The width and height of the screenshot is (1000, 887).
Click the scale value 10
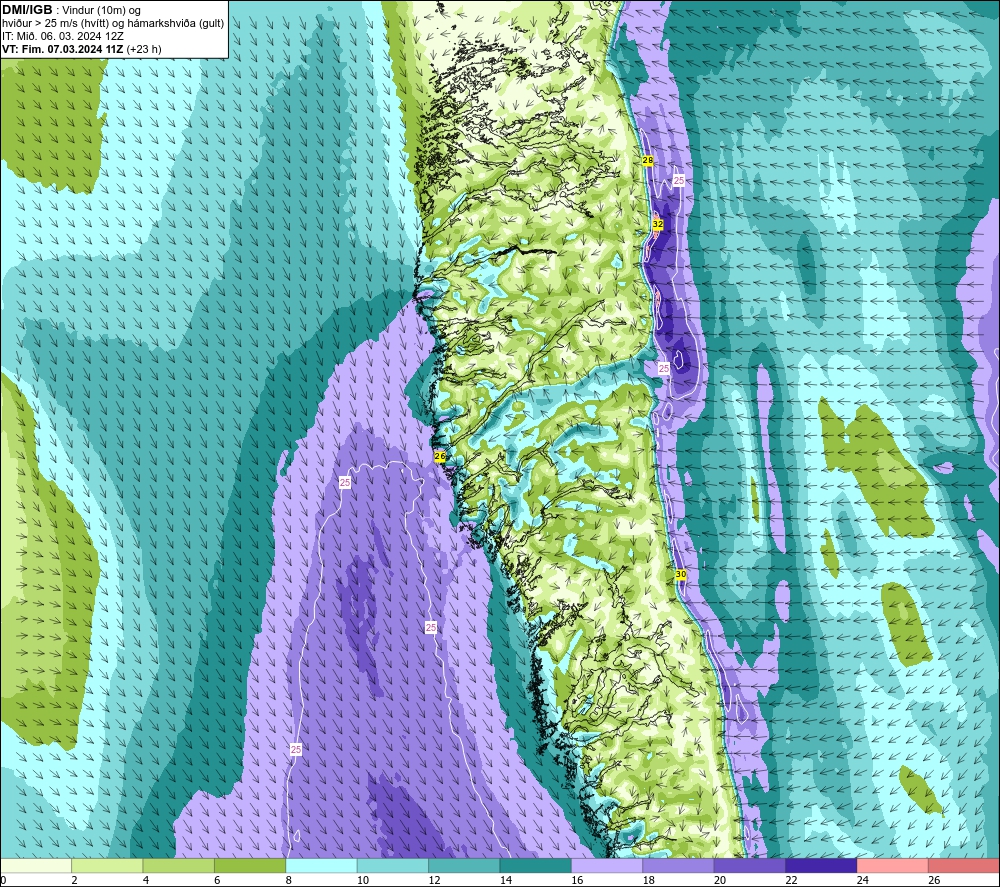pyautogui.click(x=363, y=880)
